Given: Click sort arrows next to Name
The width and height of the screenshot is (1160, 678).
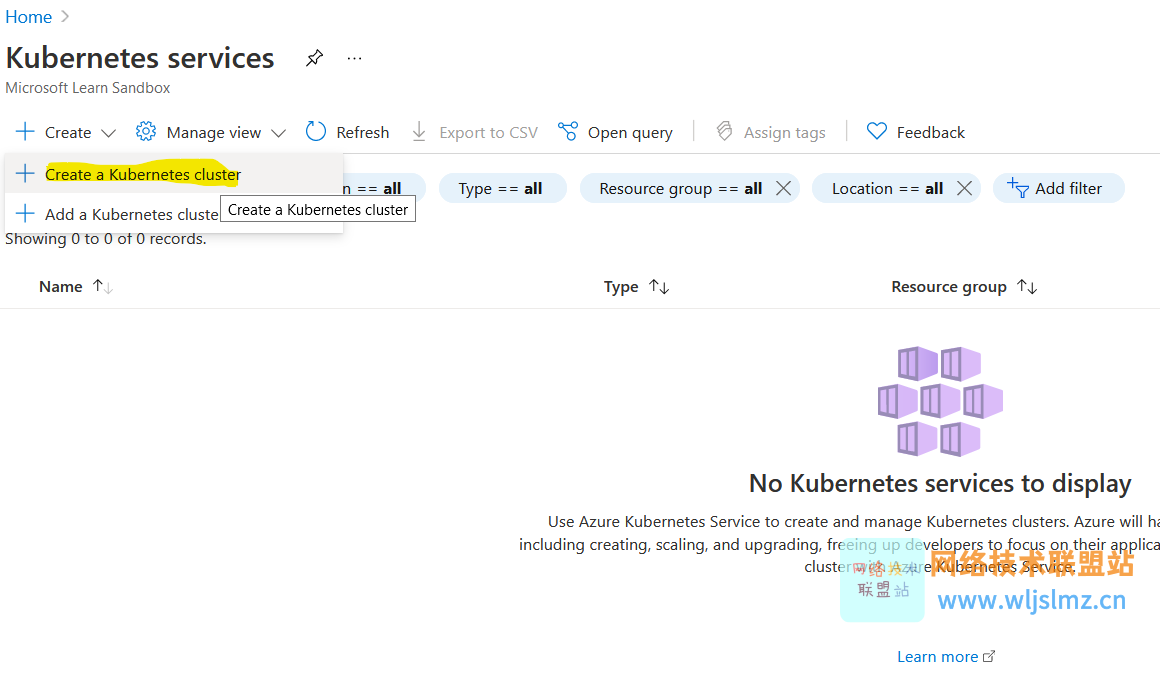Looking at the screenshot, I should tap(103, 286).
